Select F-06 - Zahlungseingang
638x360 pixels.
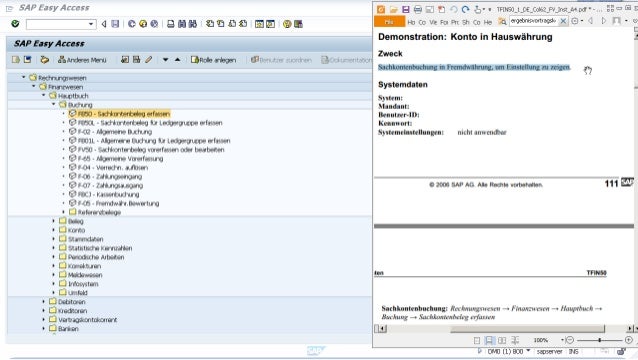[110, 177]
